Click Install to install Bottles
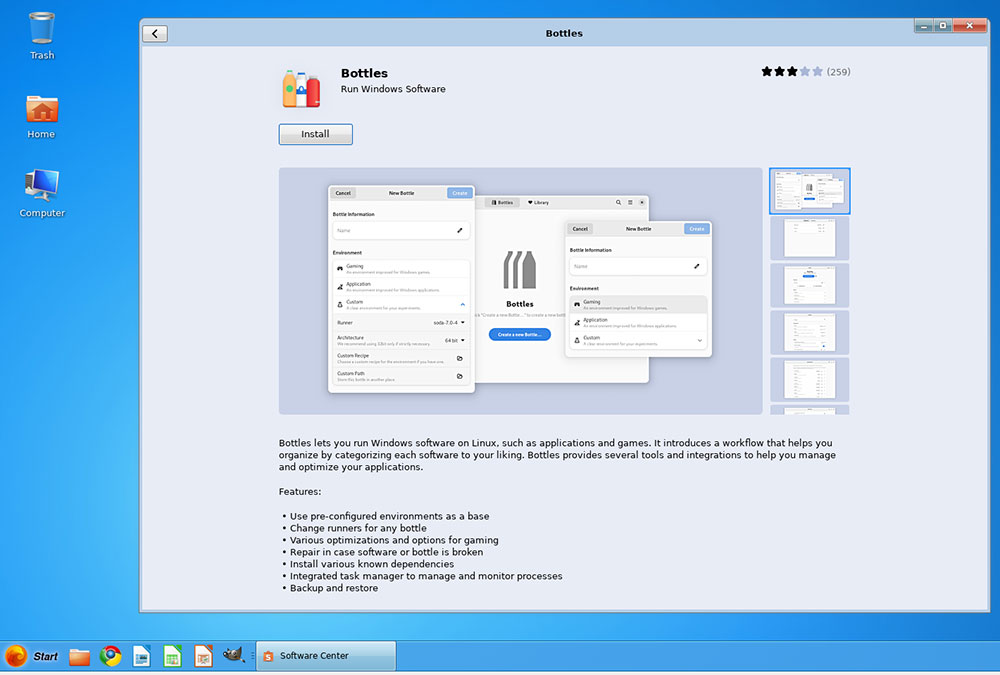Viewport: 1000px width, 675px height. (x=315, y=133)
